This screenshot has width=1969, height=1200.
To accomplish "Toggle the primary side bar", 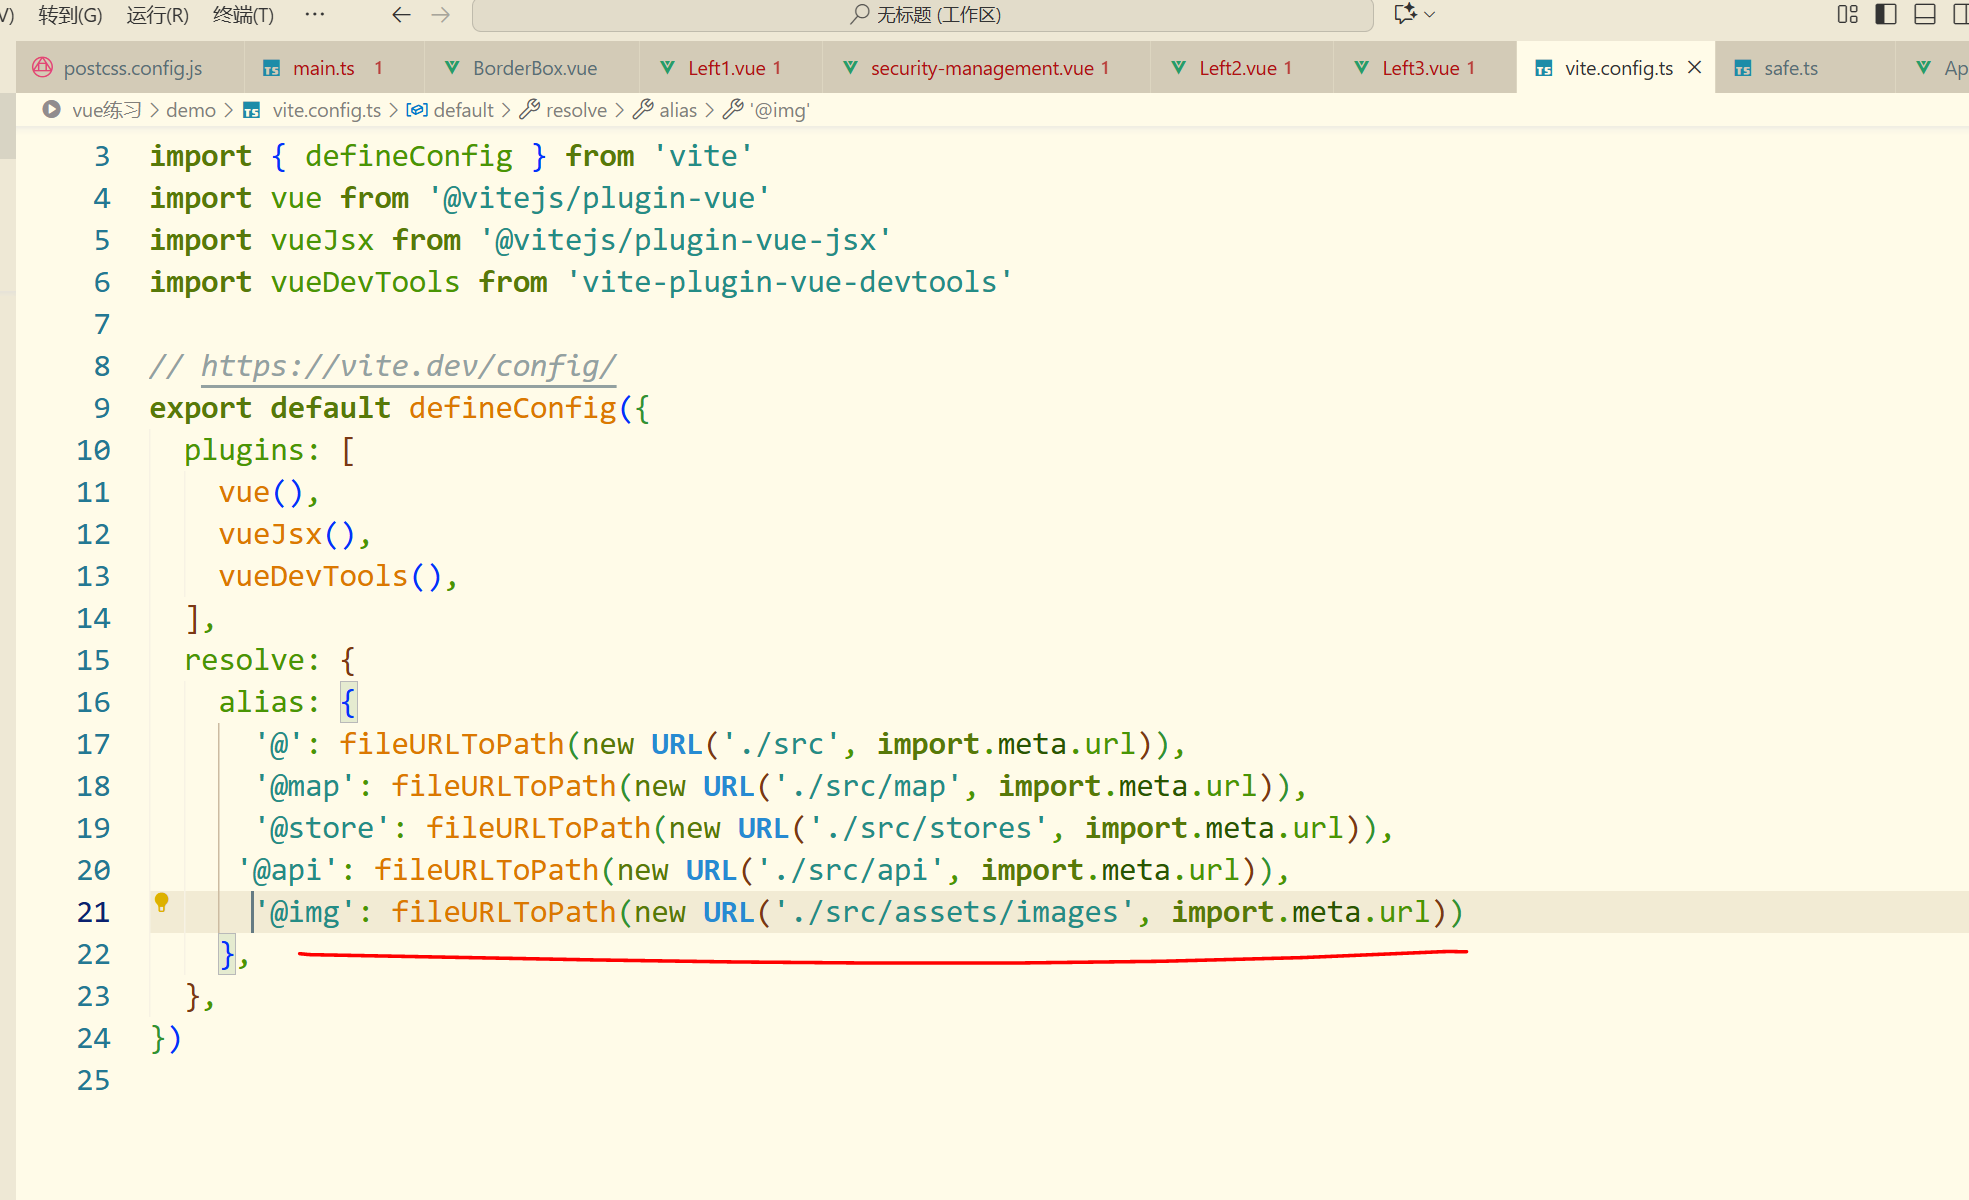I will [x=1885, y=14].
